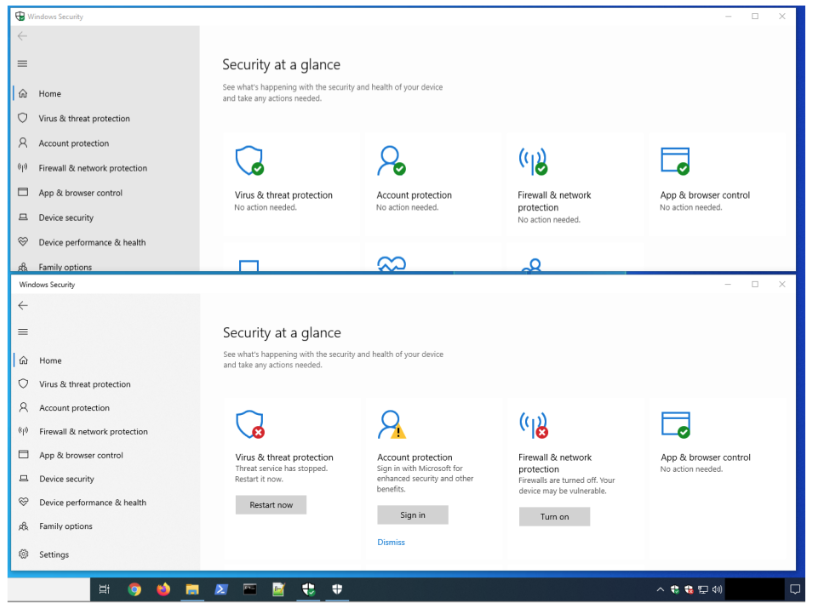This screenshot has width=817, height=605.
Task: Click Windows Security title in lower window title bar
Action: [x=47, y=285]
